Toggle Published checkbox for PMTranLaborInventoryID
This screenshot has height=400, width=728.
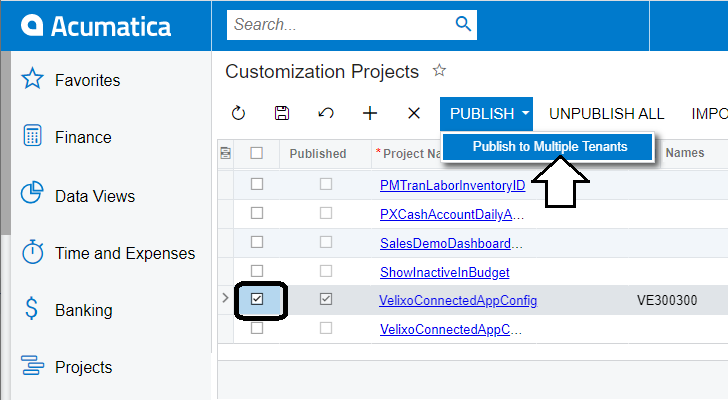[326, 184]
